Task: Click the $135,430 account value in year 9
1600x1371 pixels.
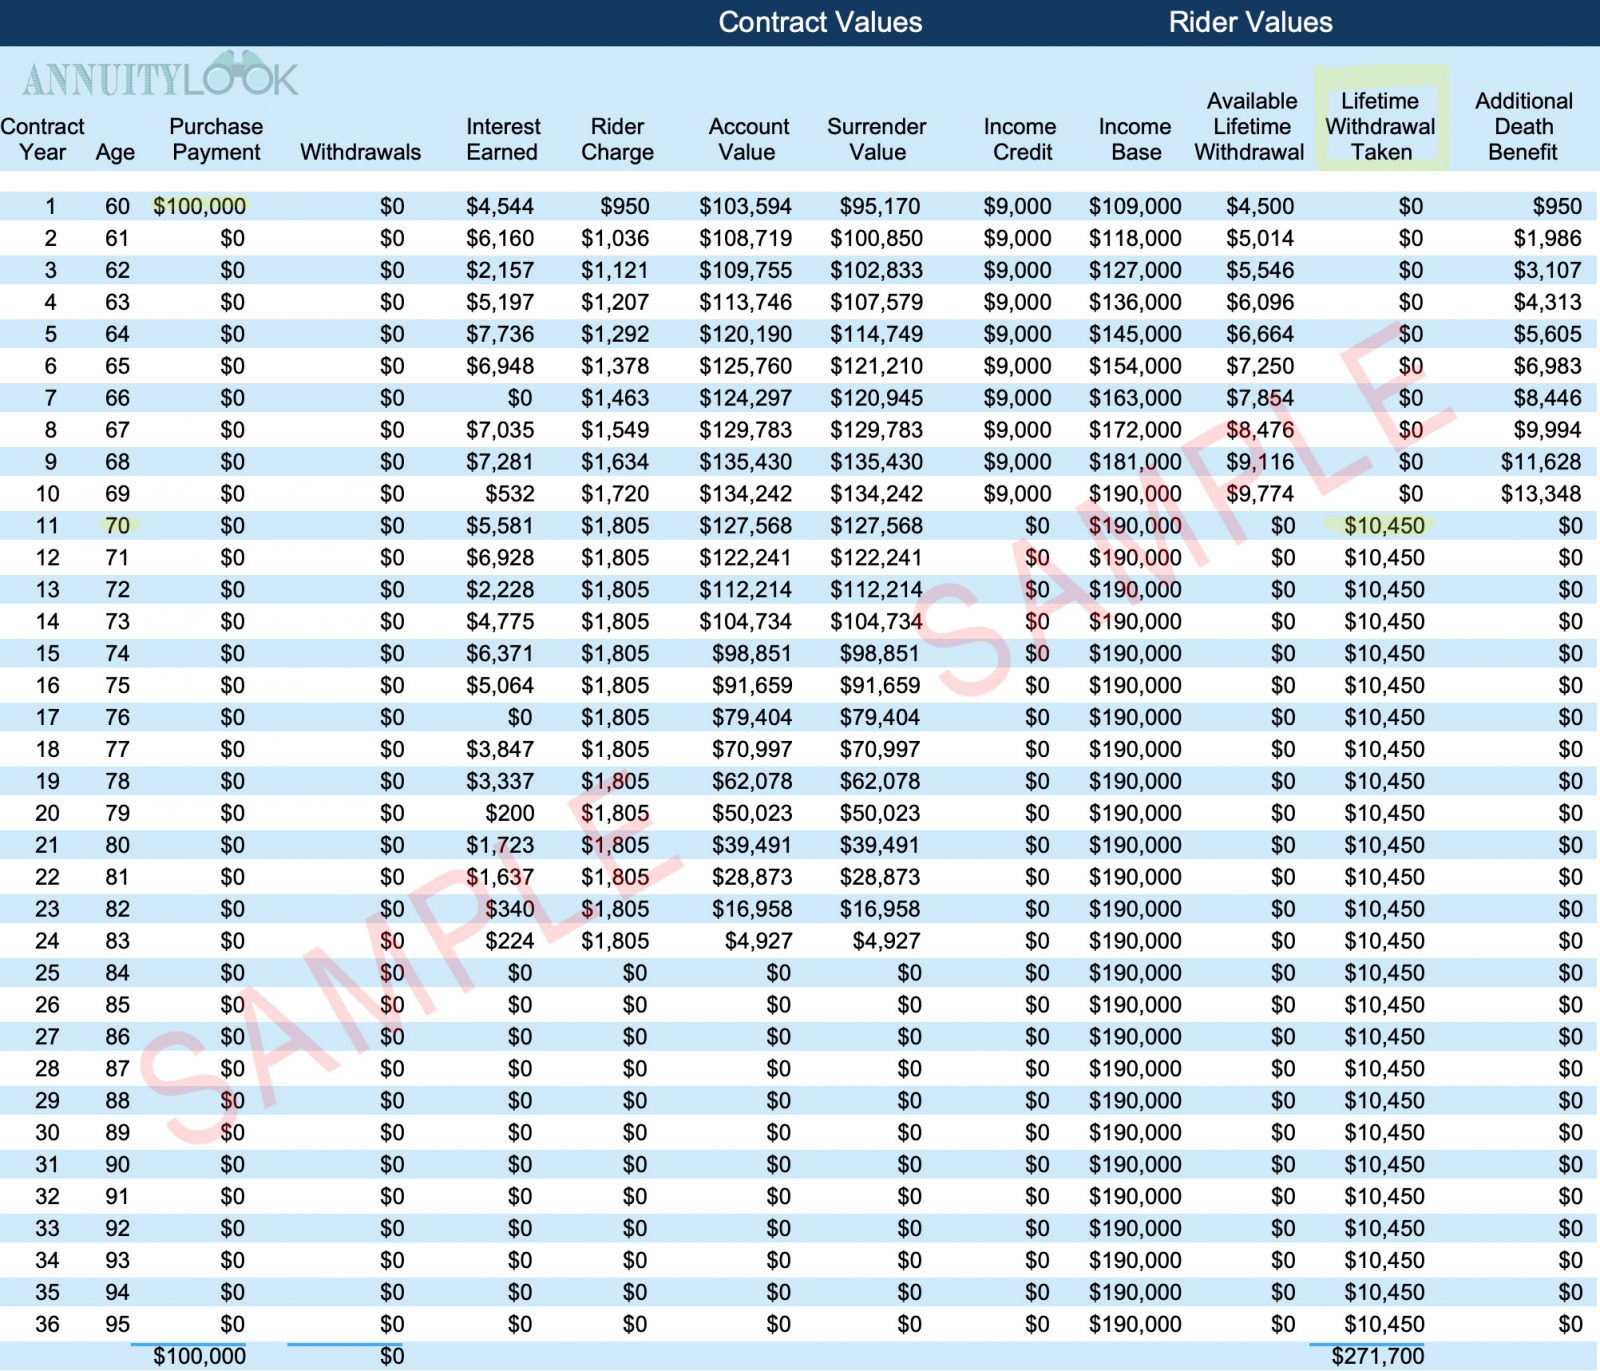Action: pos(745,461)
